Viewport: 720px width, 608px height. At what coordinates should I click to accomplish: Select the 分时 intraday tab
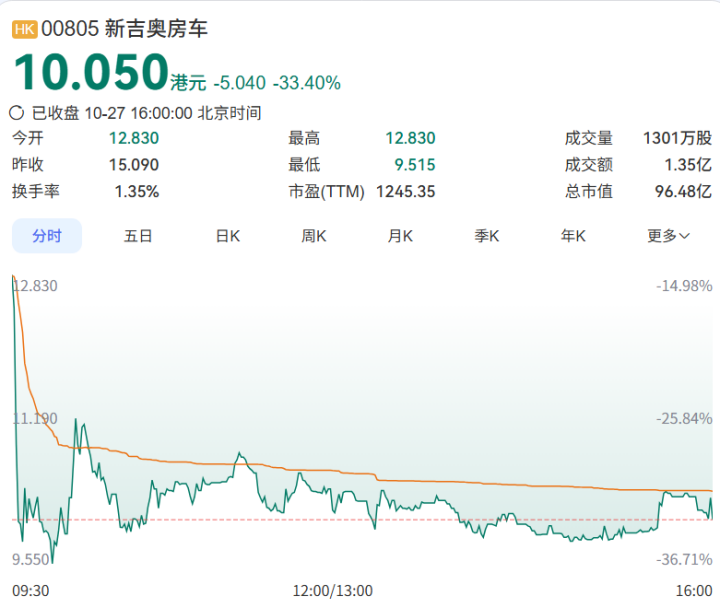point(47,236)
